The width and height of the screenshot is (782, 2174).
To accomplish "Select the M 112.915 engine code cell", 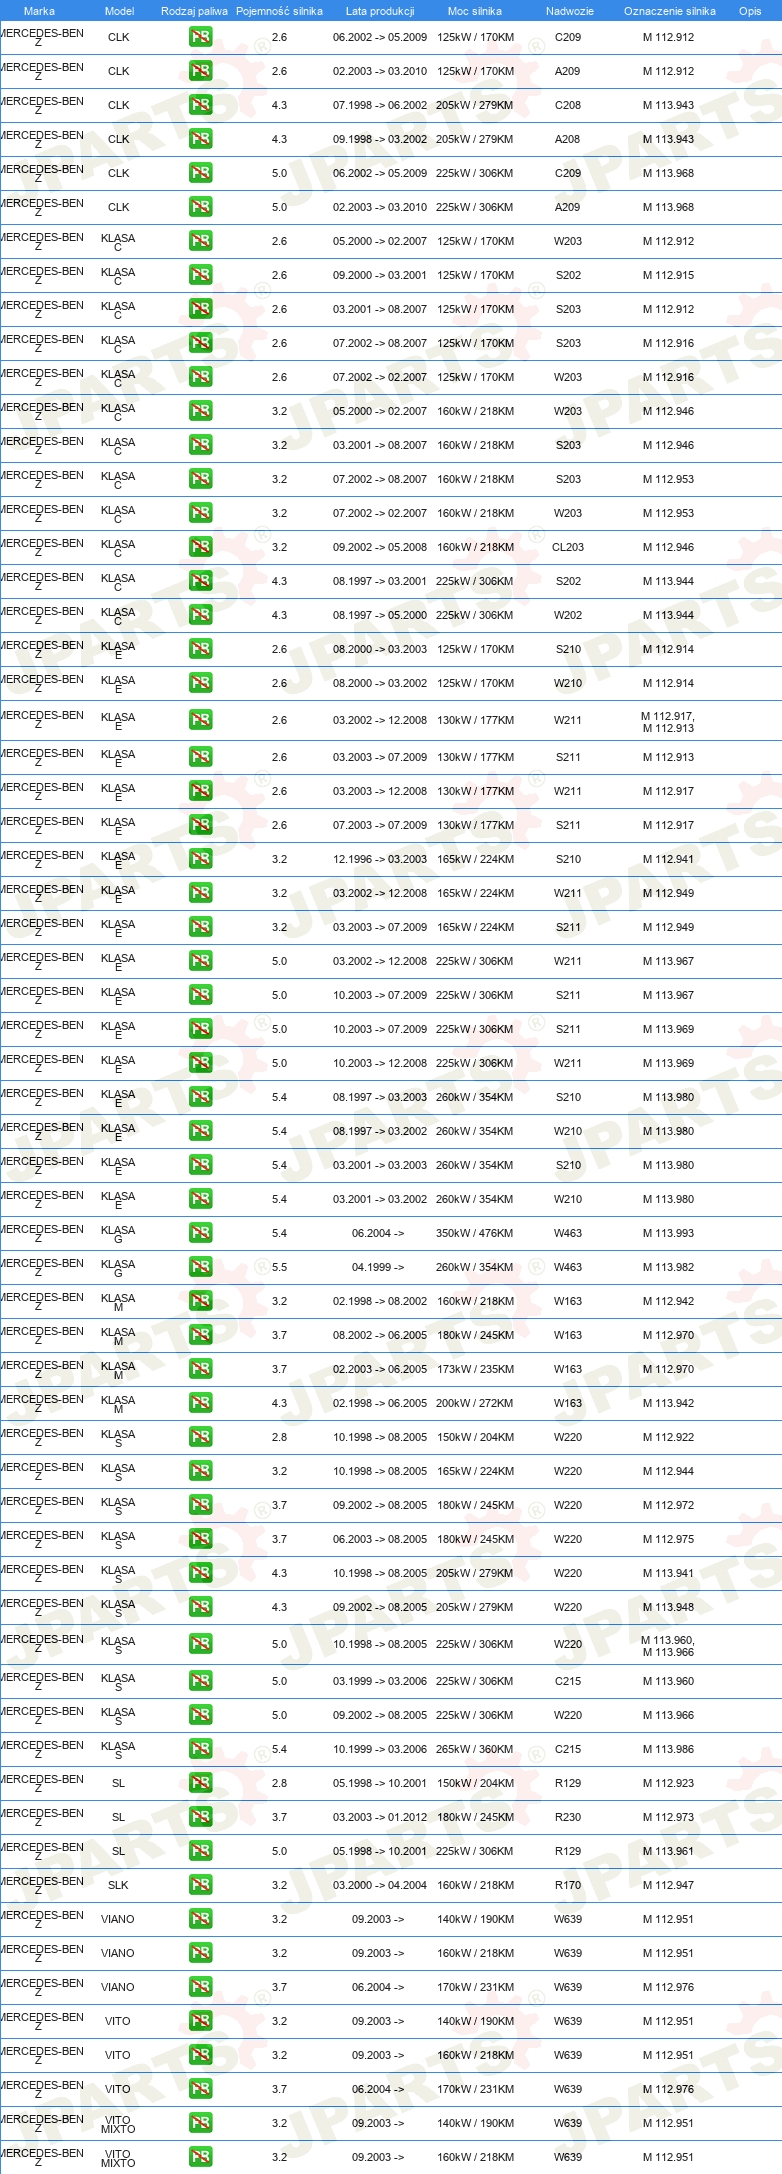I will coord(668,275).
